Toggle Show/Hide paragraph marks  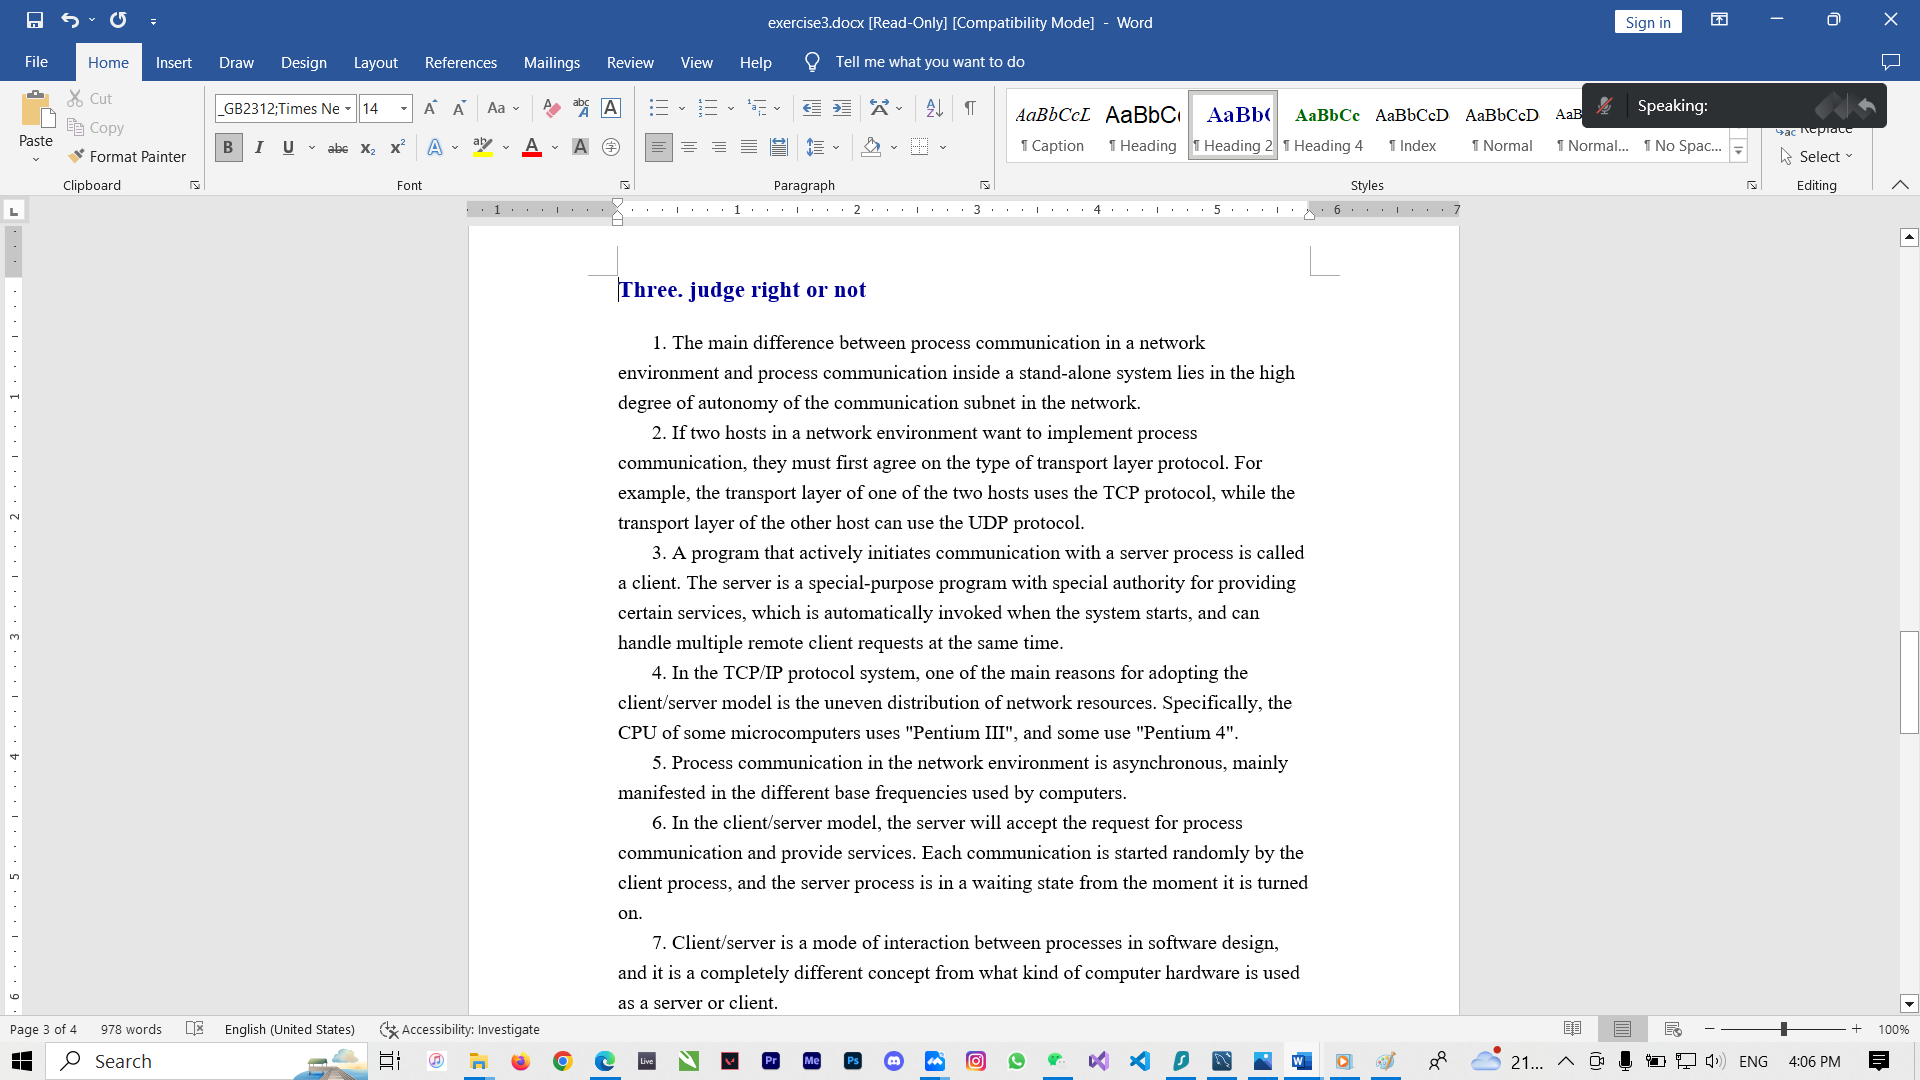(x=970, y=108)
